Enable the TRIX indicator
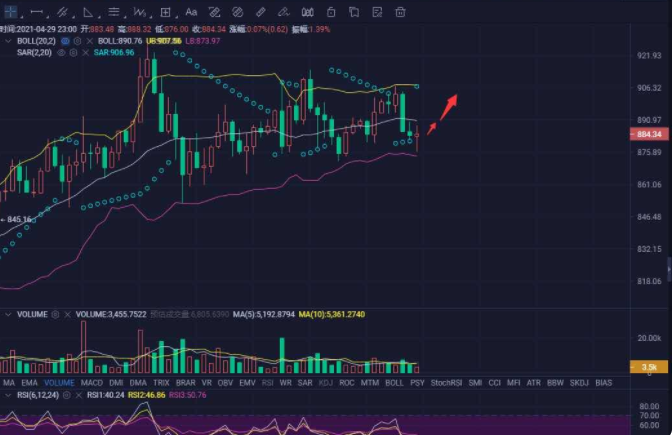The image size is (672, 435). tap(162, 383)
